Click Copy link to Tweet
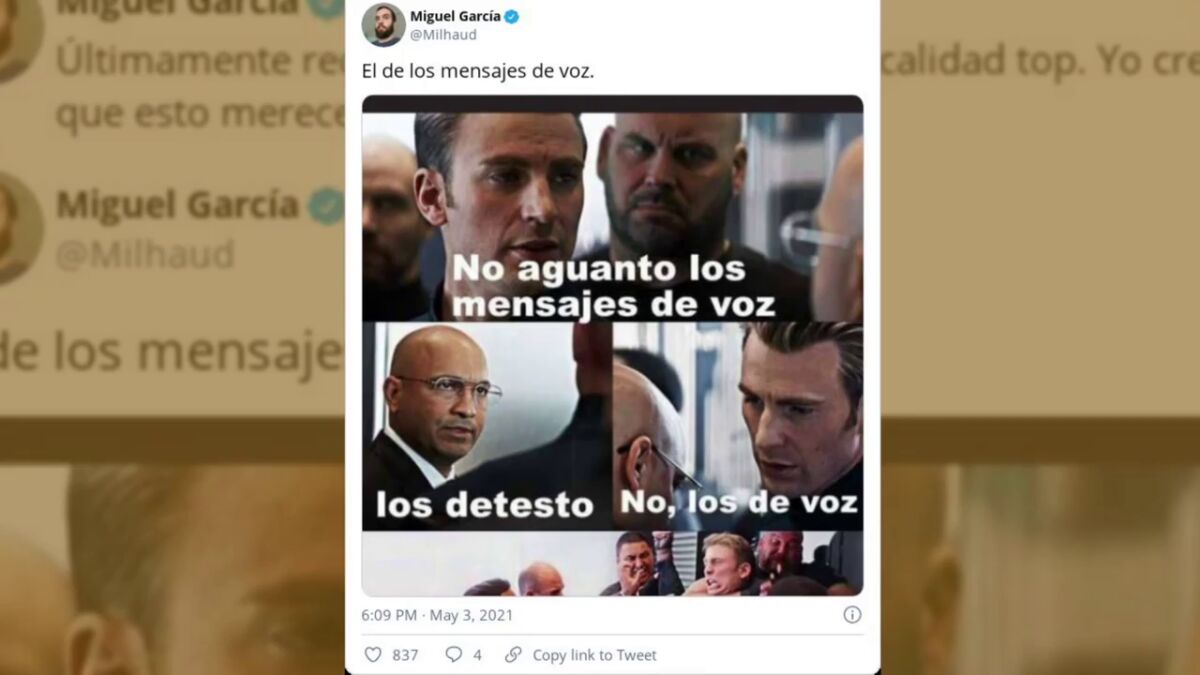Image resolution: width=1200 pixels, height=675 pixels. tap(594, 655)
